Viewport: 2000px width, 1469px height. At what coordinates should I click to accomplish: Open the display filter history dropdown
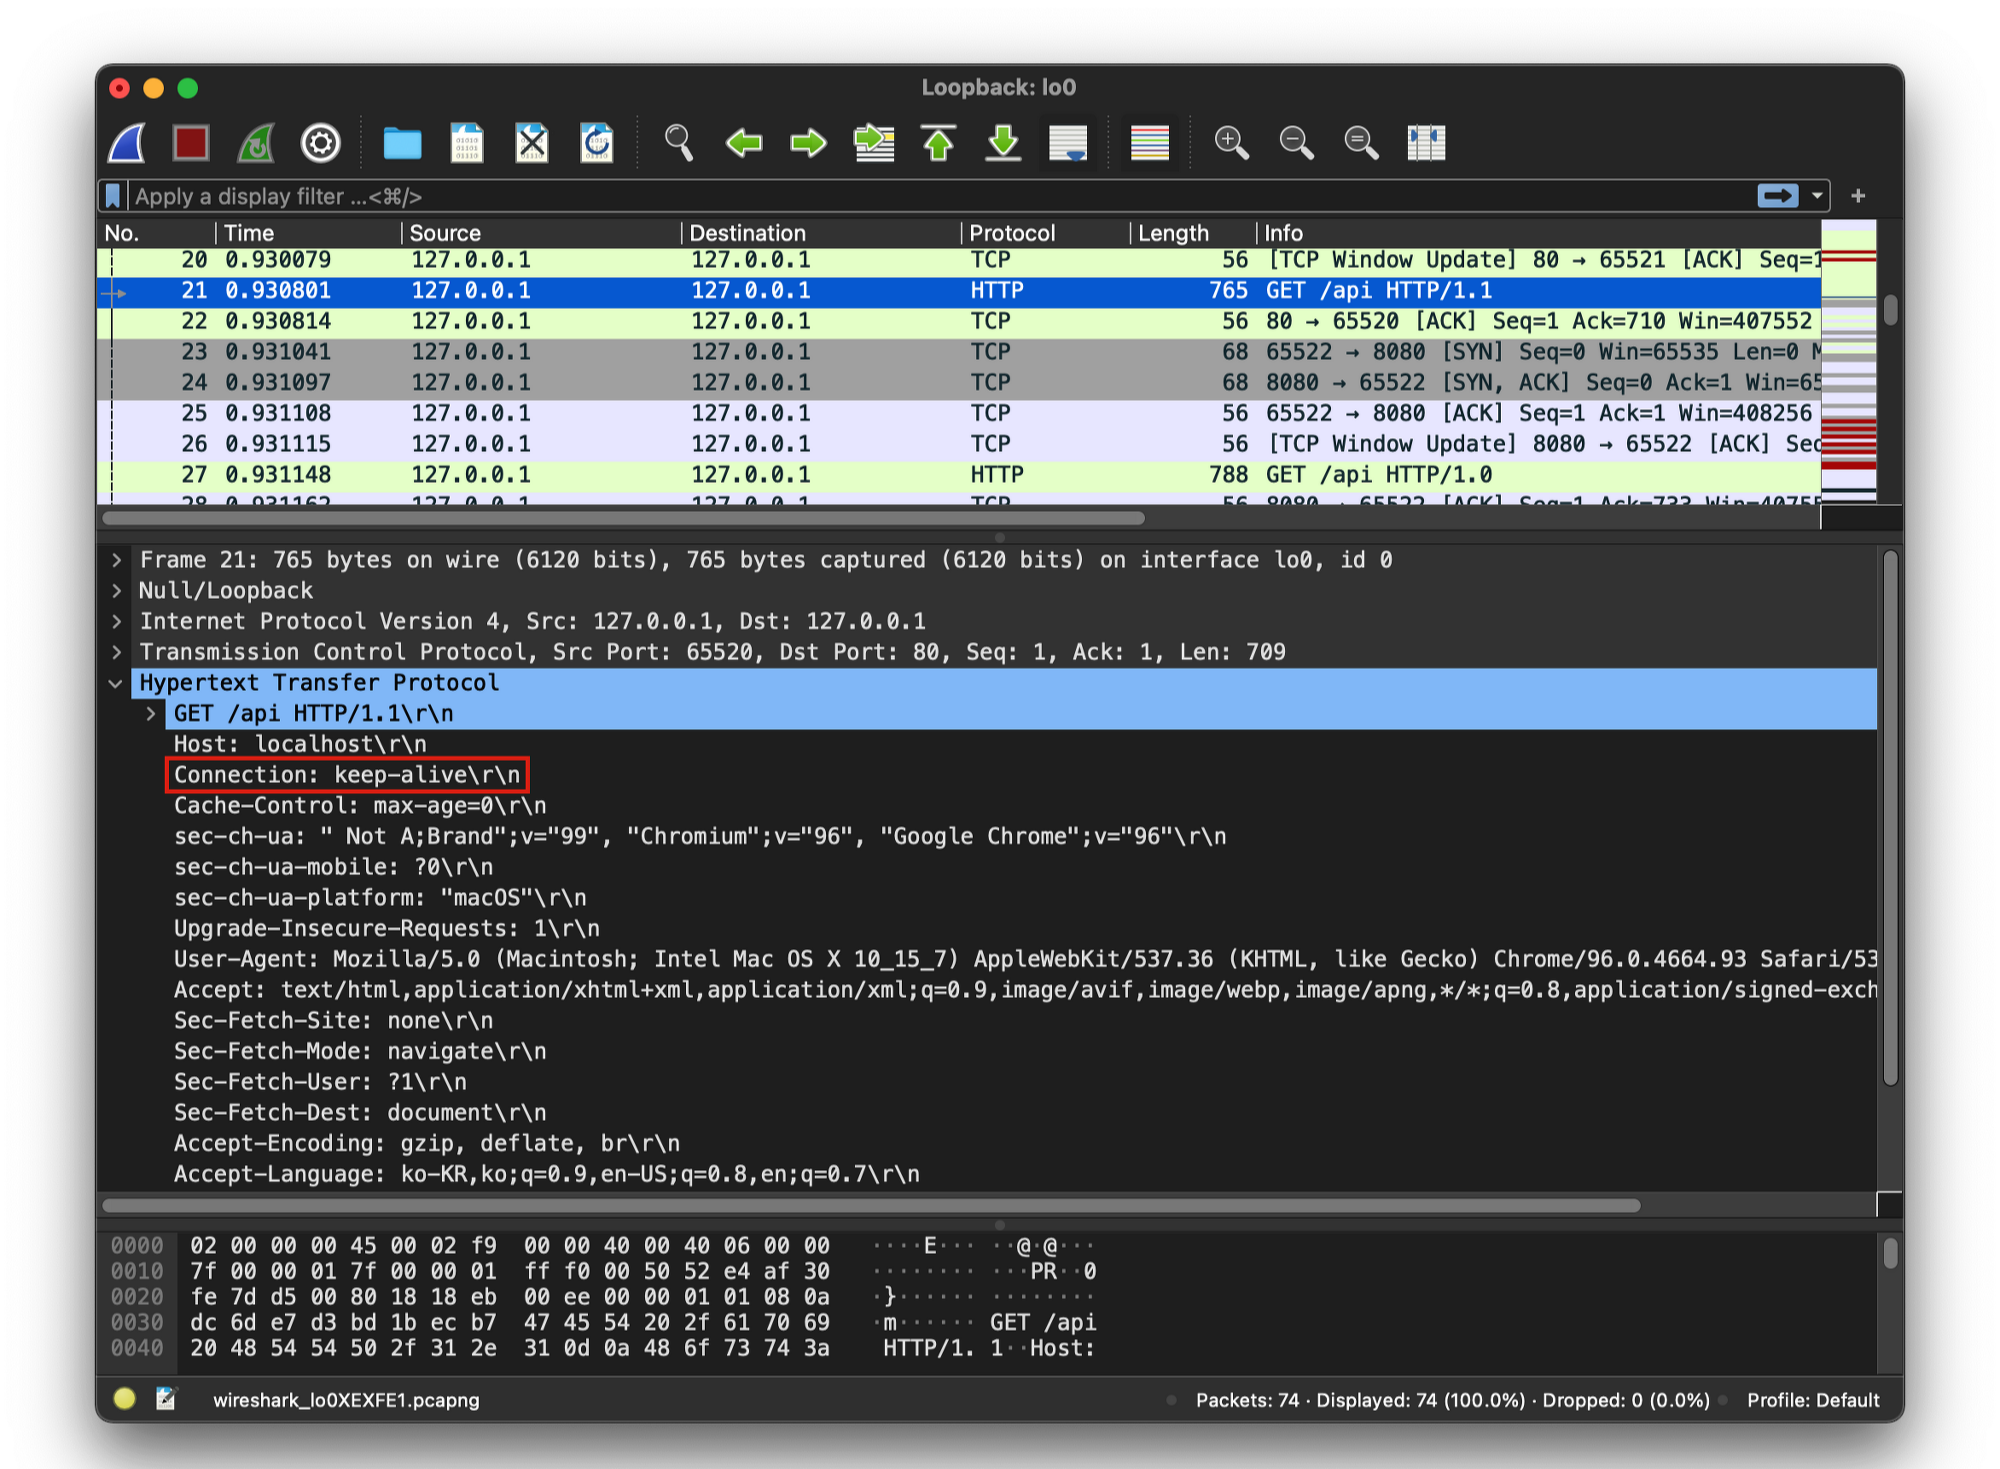click(1817, 196)
